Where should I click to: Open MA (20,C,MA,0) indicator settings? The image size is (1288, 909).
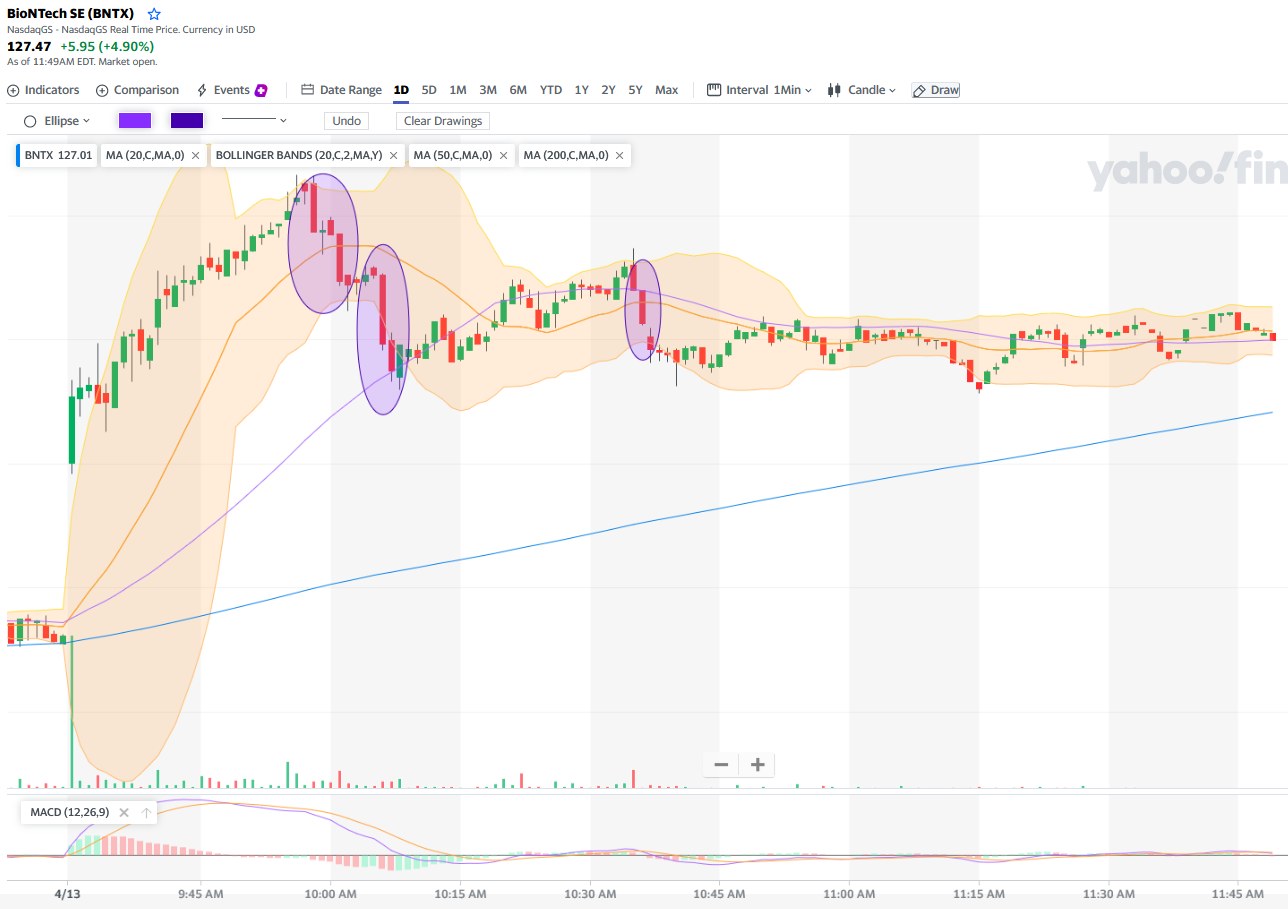pyautogui.click(x=145, y=155)
